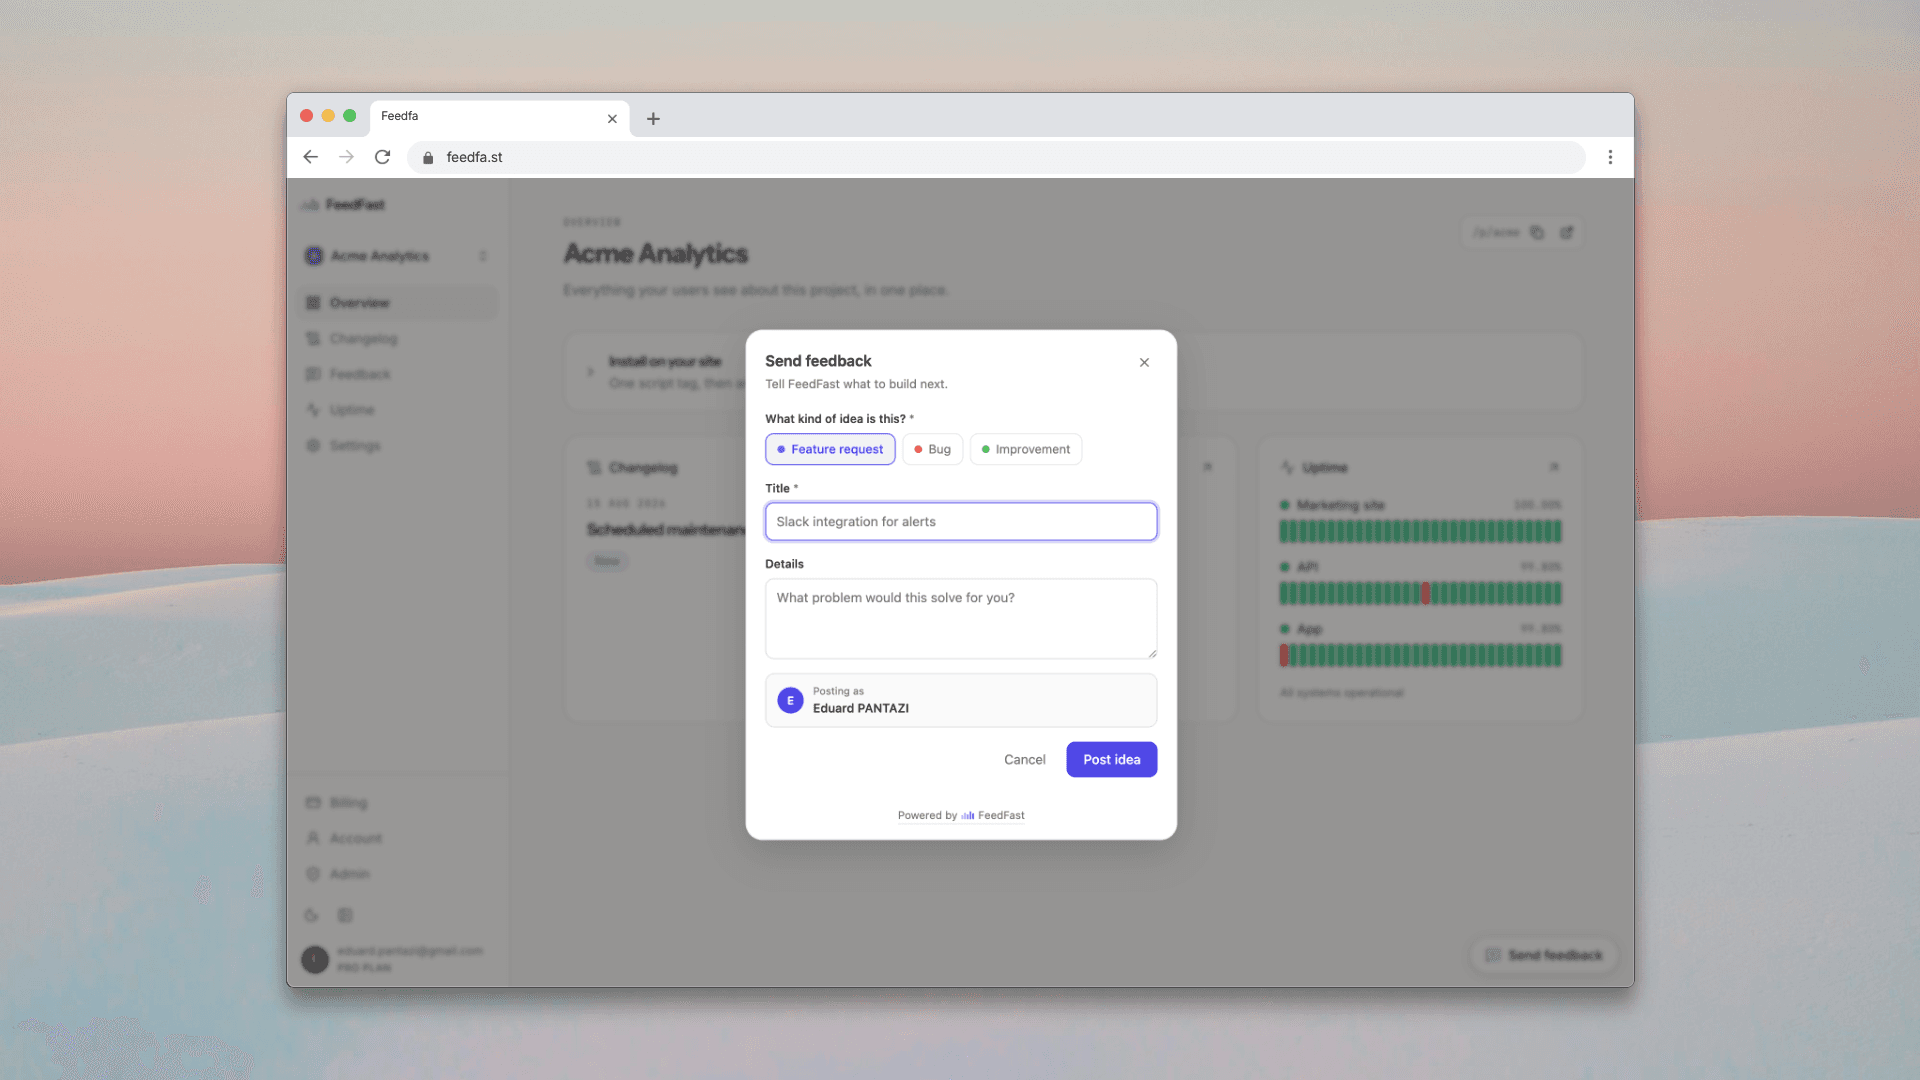Close the Feedfa browser tab

coord(612,119)
